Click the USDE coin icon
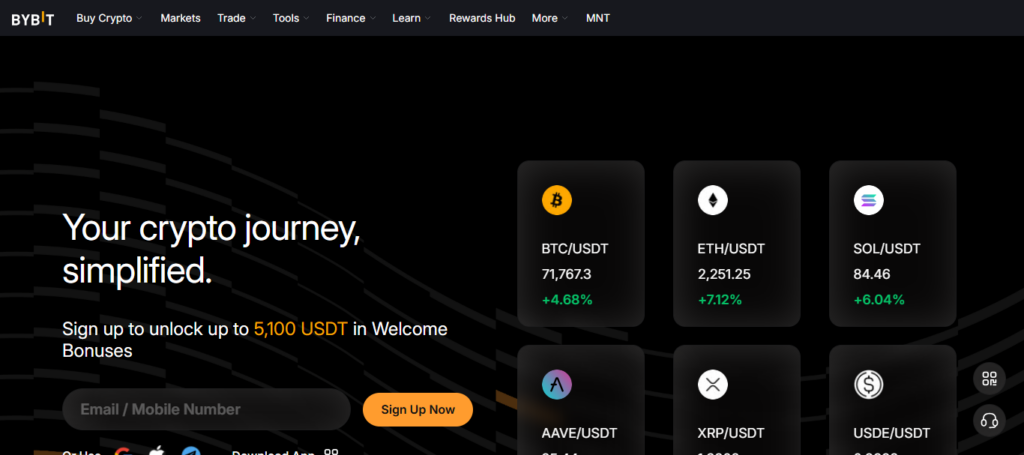The image size is (1024, 455). click(869, 384)
